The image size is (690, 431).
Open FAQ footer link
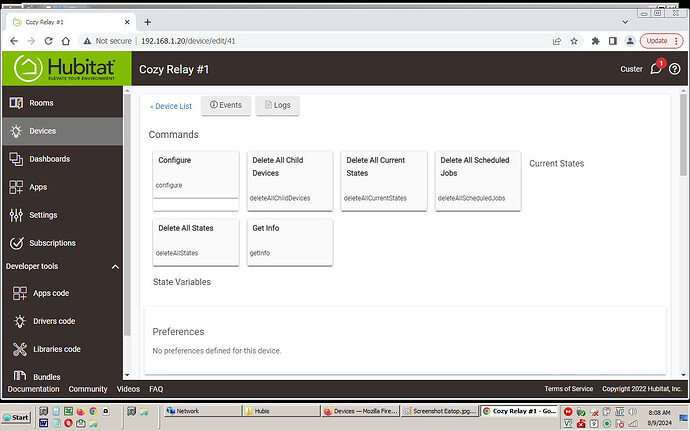point(156,389)
